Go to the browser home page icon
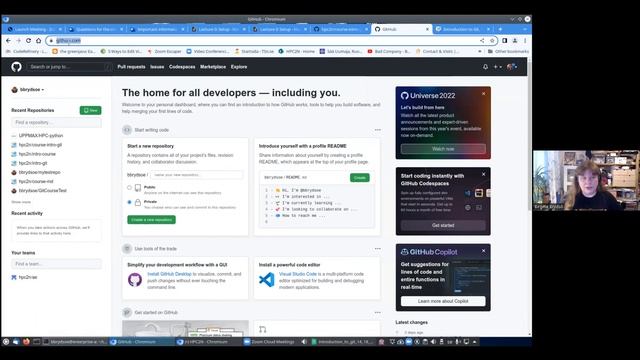Screen dimensions: 640x360 click(x=38, y=40)
